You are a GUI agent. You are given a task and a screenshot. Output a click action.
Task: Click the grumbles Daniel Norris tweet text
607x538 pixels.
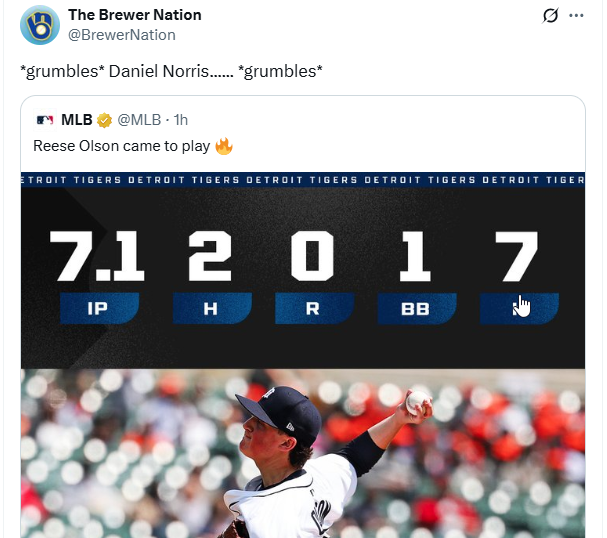pyautogui.click(x=171, y=71)
